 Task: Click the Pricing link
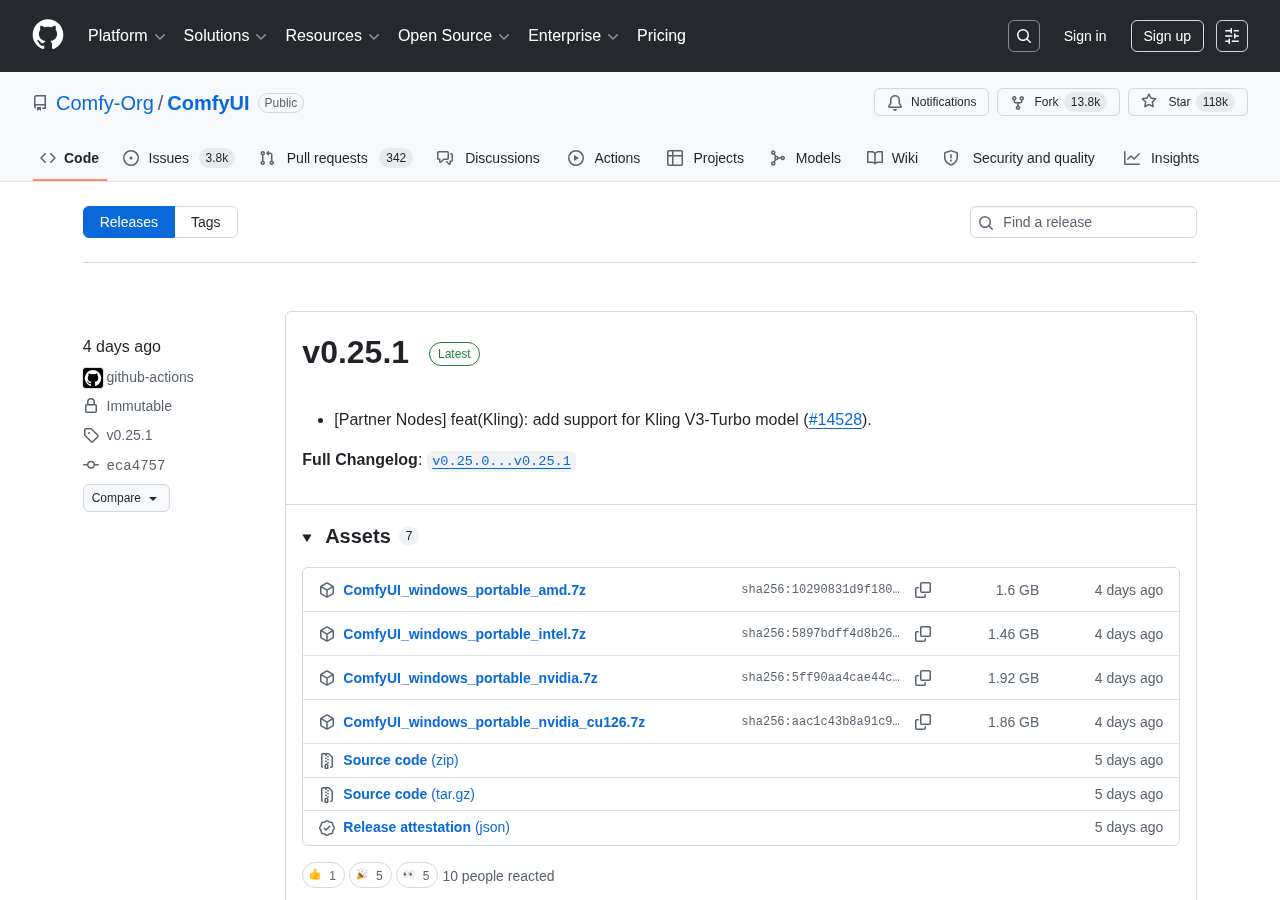coord(661,36)
